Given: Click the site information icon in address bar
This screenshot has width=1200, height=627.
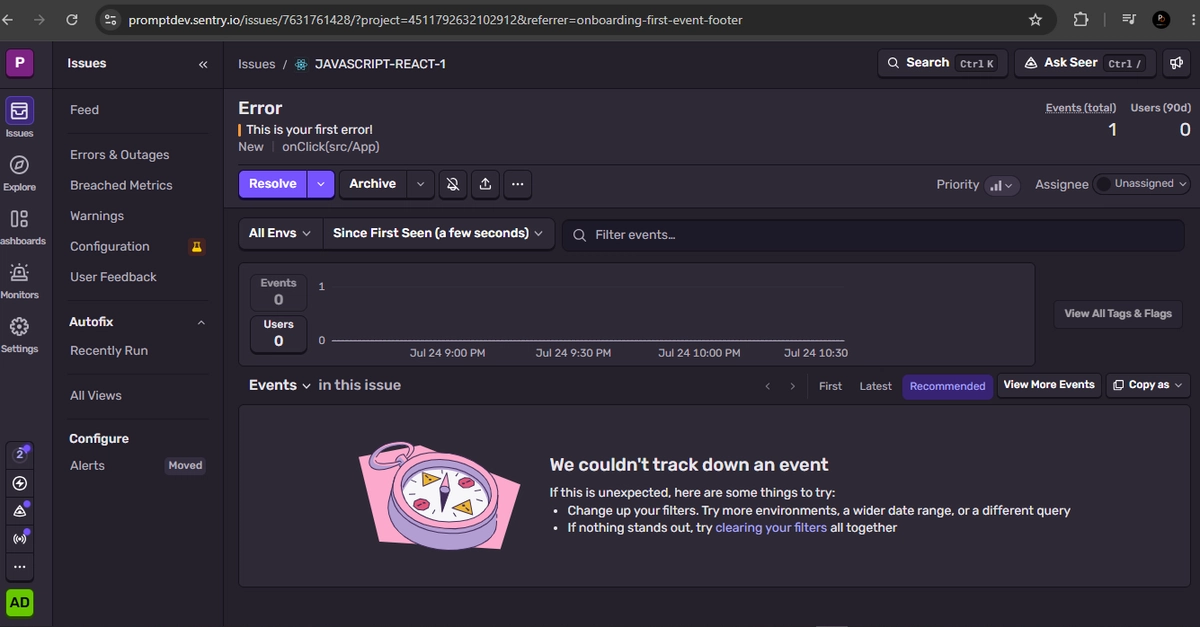Looking at the screenshot, I should point(112,19).
